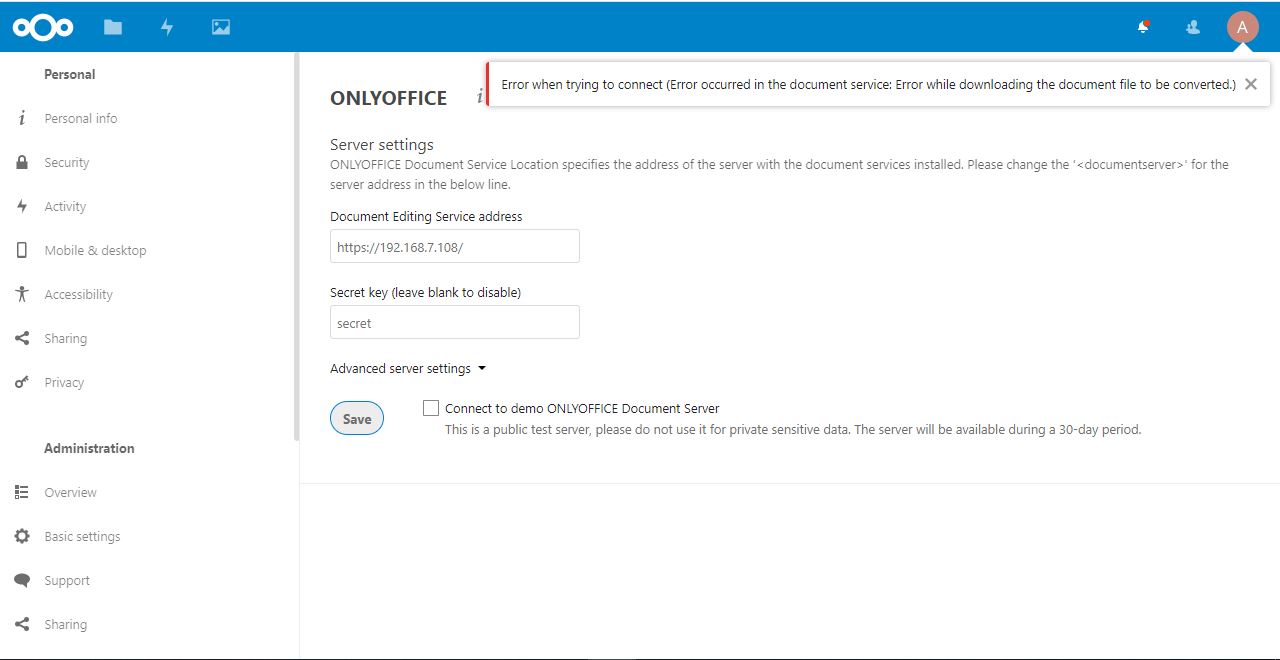Click the Document Editing Service address field
The width and height of the screenshot is (1280, 660).
454,246
